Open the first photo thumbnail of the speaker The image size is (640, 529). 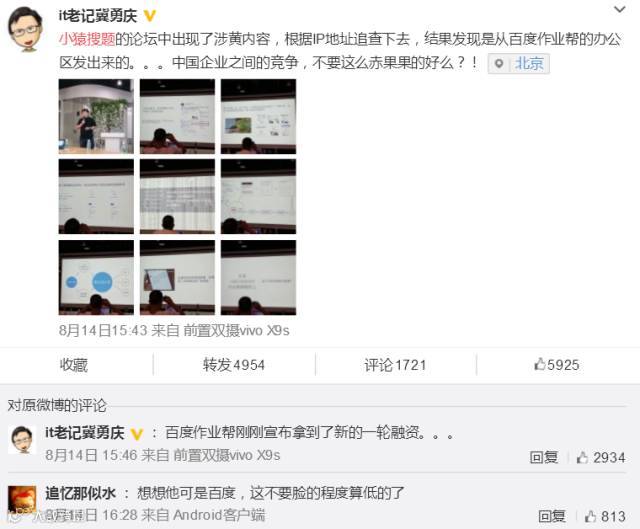(96, 116)
